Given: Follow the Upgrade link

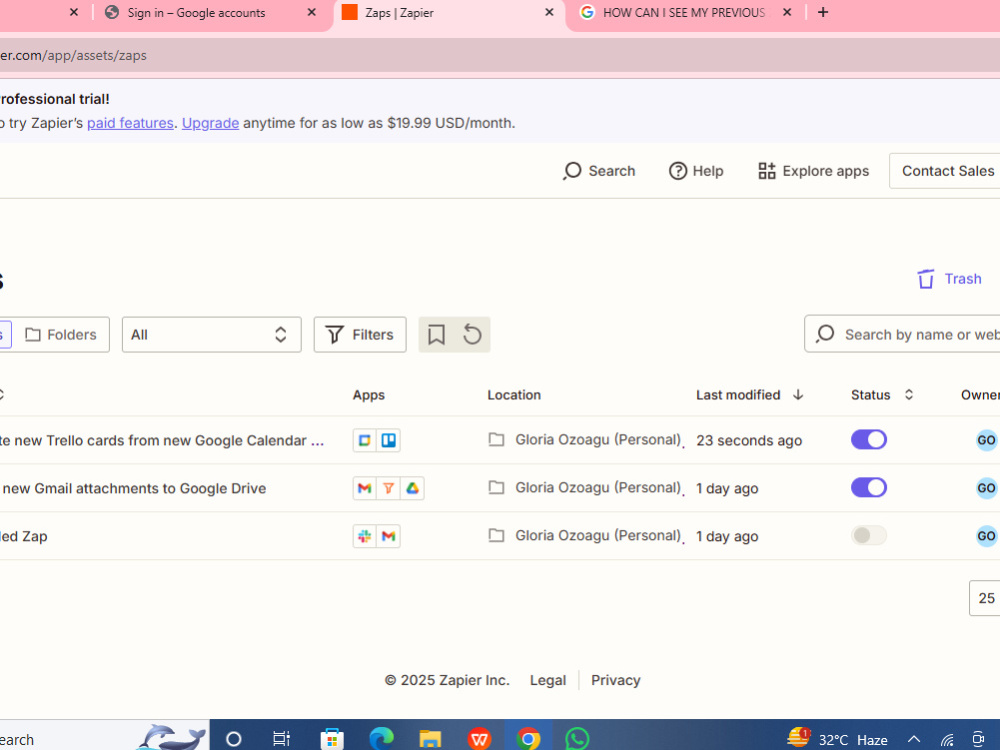Looking at the screenshot, I should 210,123.
